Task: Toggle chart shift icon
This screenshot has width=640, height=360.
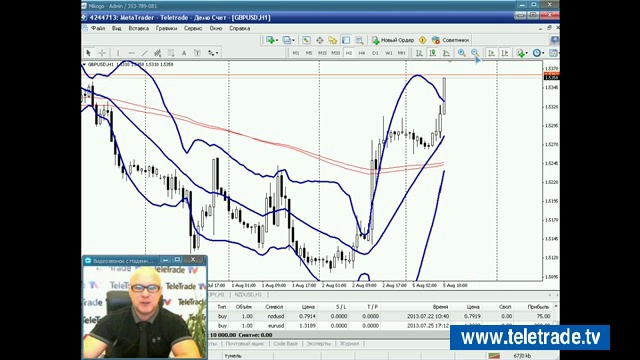Action: 505,53
